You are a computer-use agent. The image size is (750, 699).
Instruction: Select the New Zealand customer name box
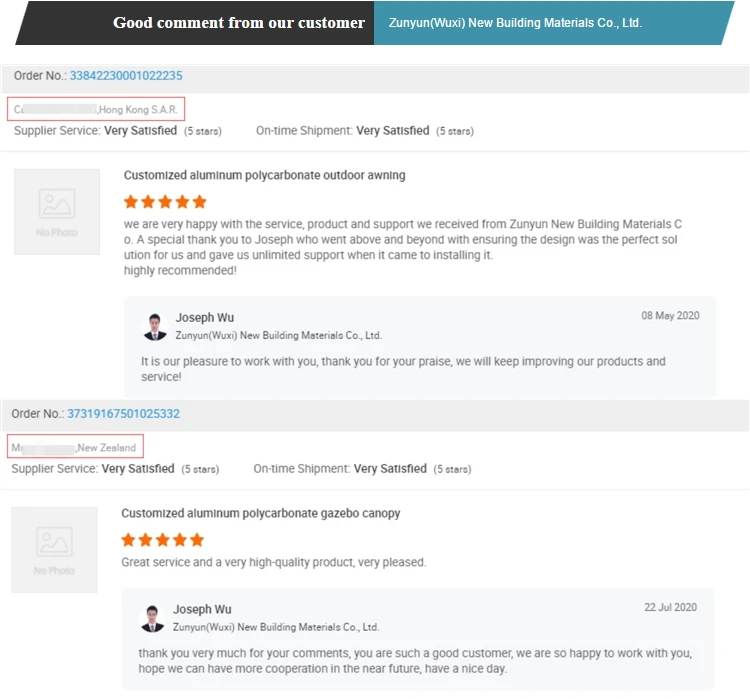75,446
